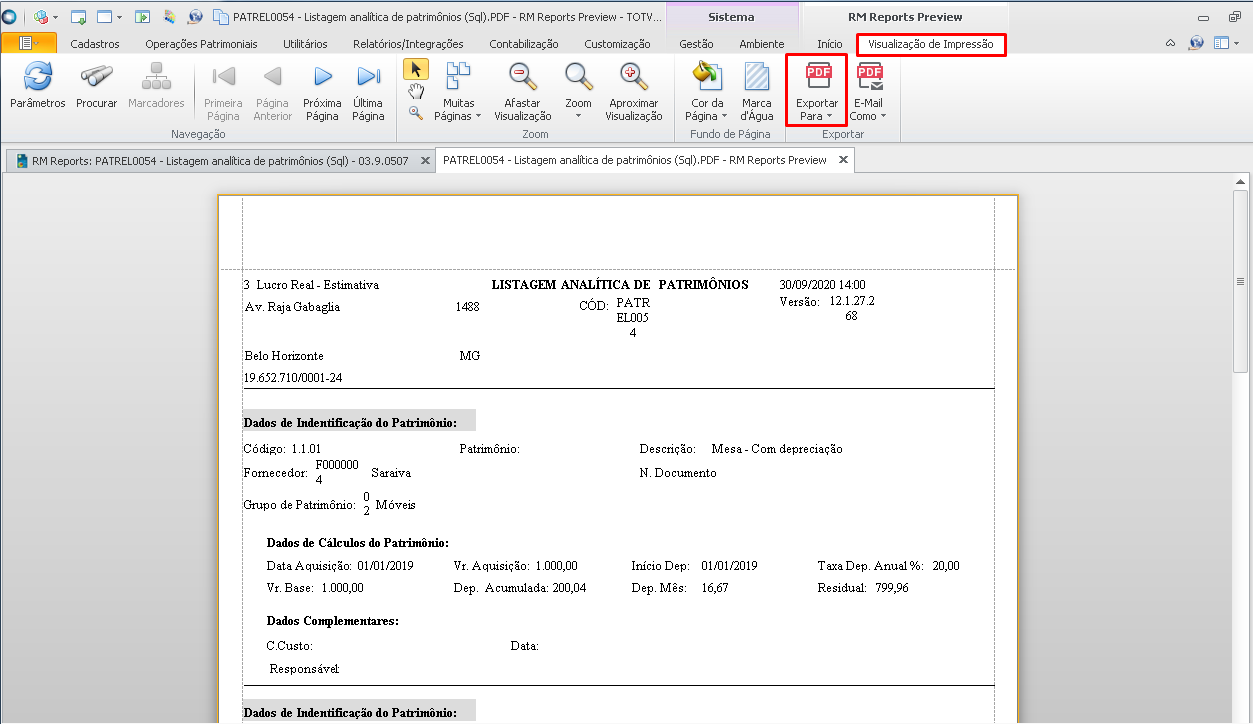This screenshot has height=724, width=1253.
Task: Click the TOTVS round logo icon
Action: point(9,17)
